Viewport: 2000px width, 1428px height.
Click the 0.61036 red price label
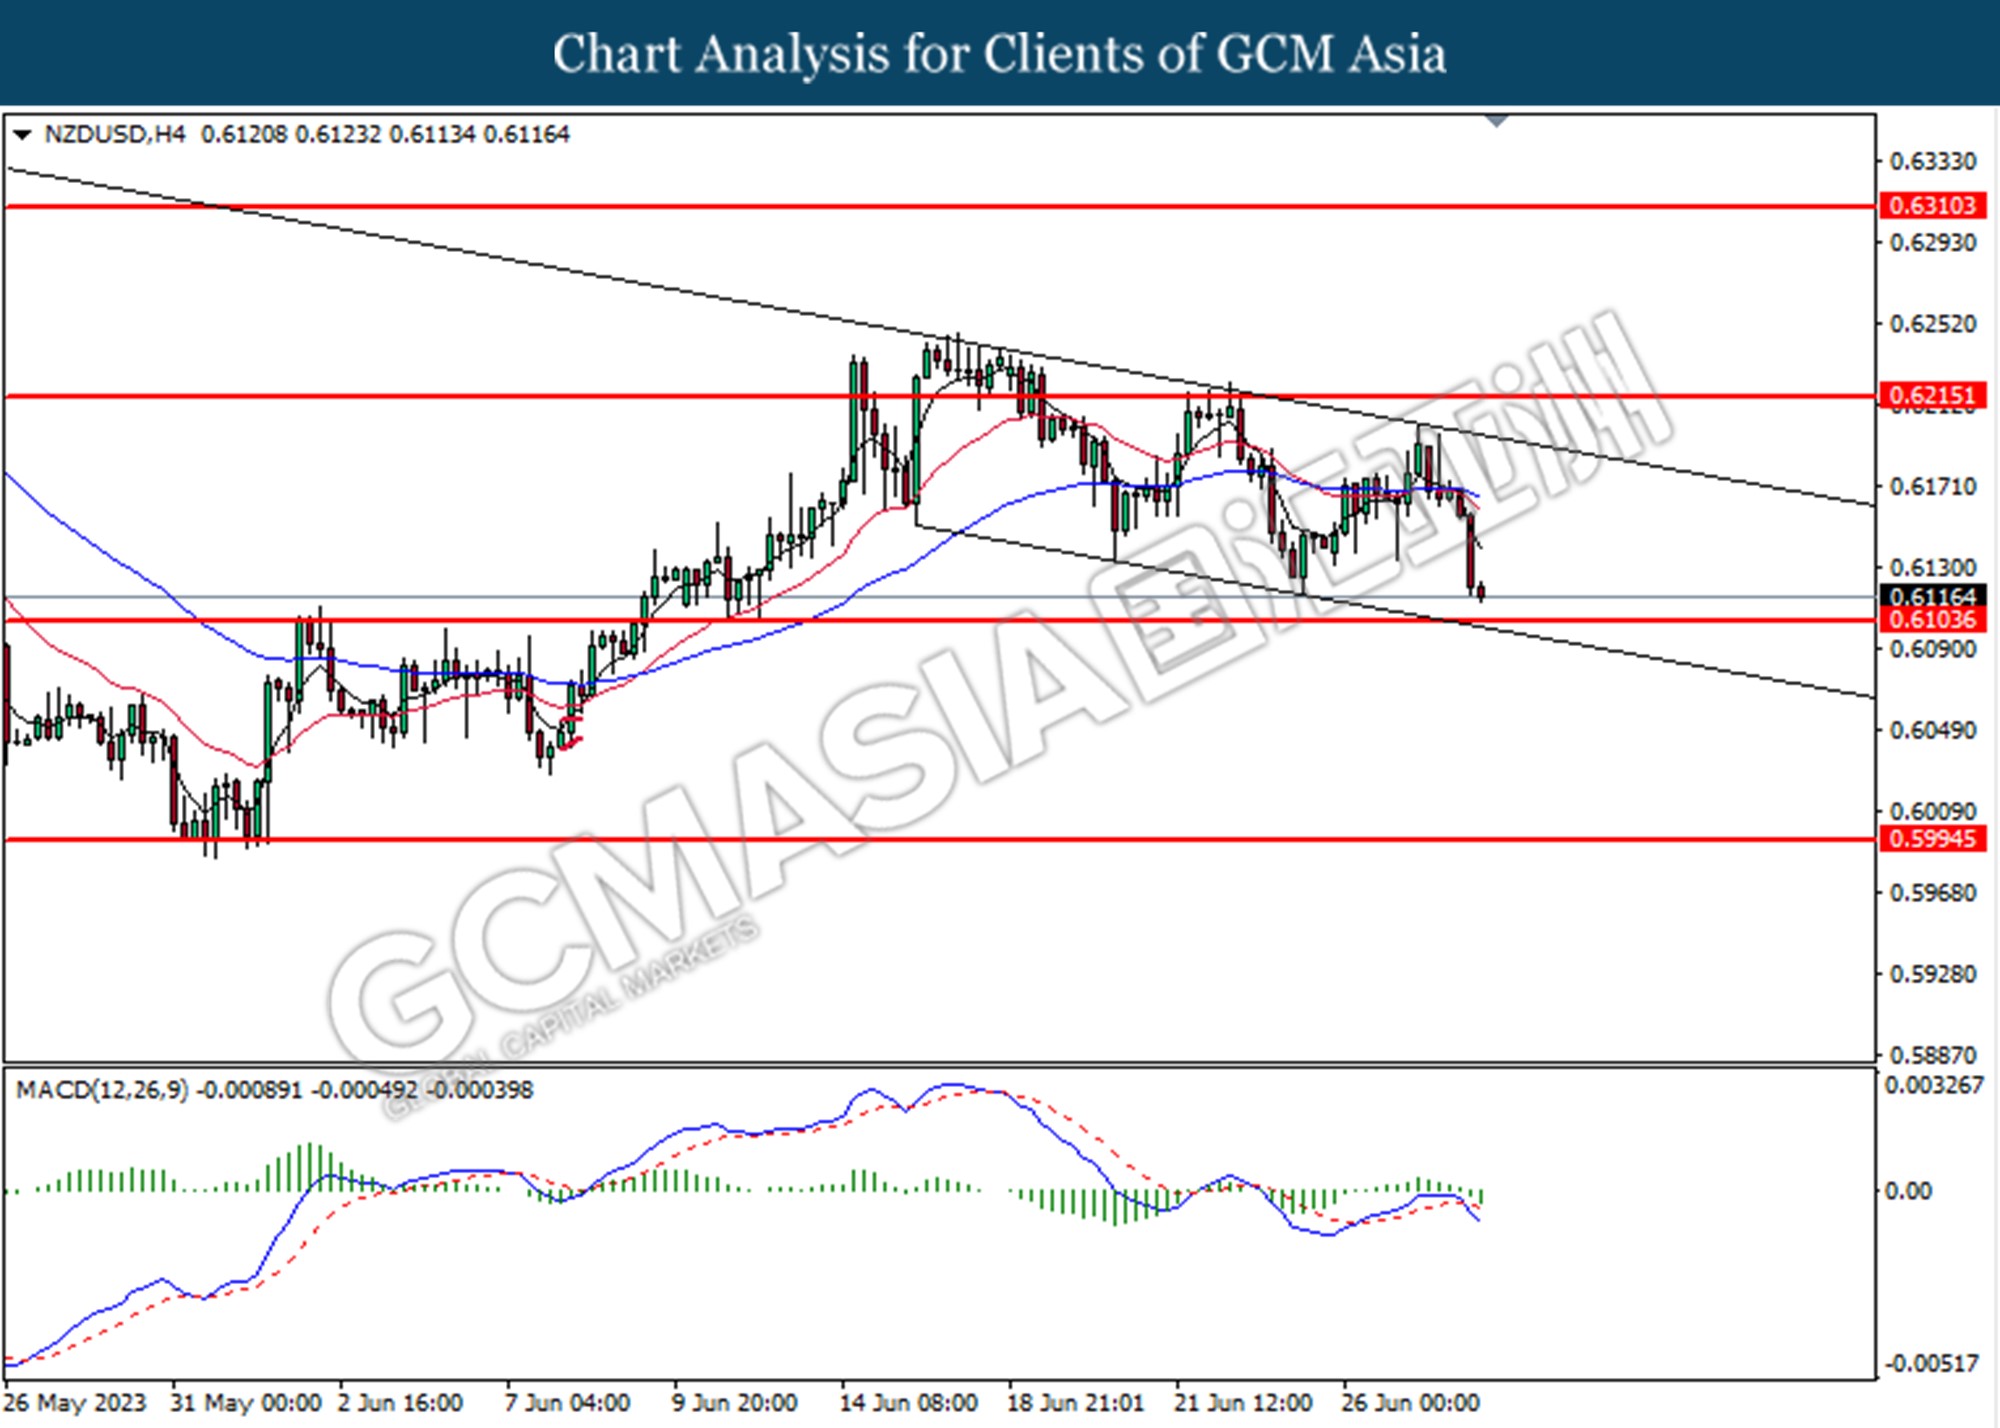(1932, 620)
